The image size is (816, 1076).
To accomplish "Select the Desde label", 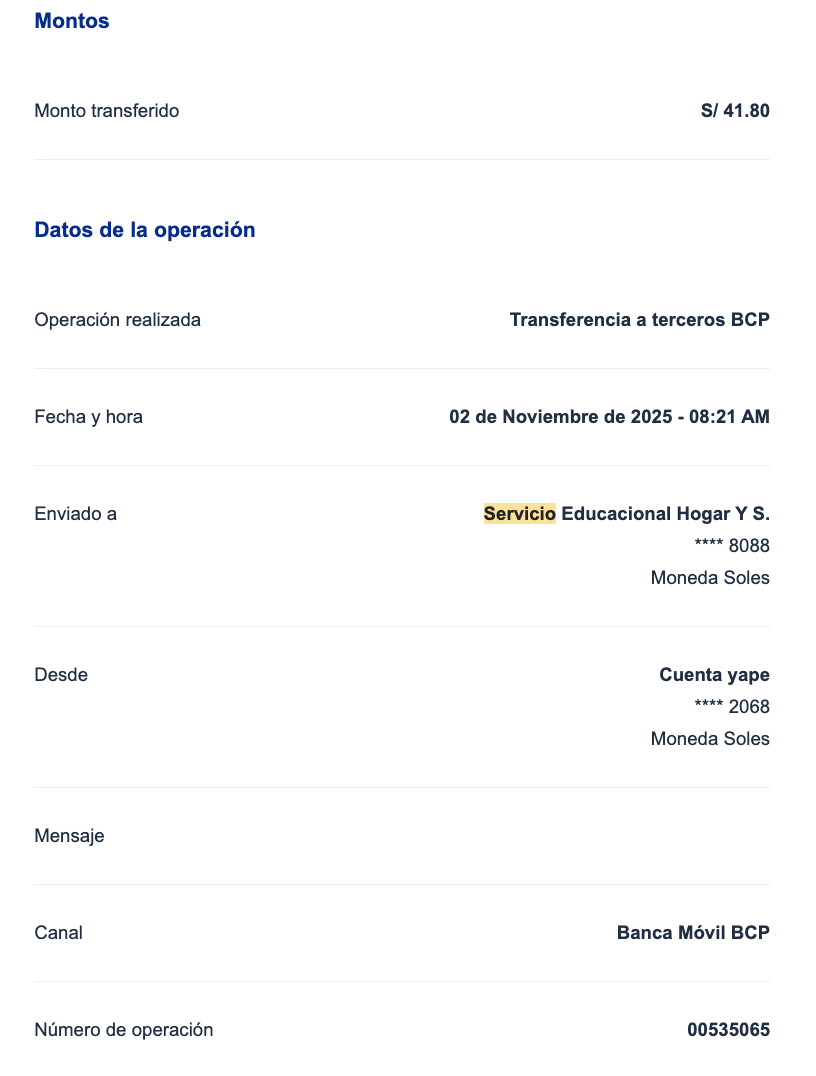I will [61, 675].
